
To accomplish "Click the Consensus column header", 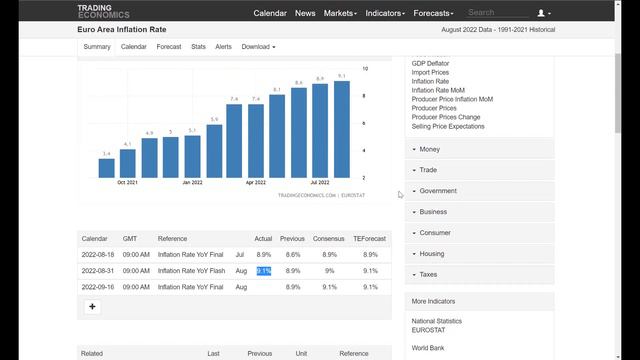I will [329, 239].
